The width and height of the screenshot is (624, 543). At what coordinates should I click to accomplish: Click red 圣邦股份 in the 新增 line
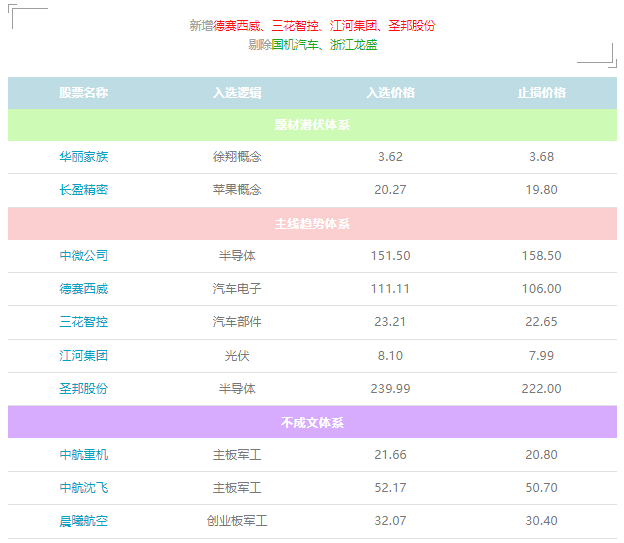click(412, 26)
